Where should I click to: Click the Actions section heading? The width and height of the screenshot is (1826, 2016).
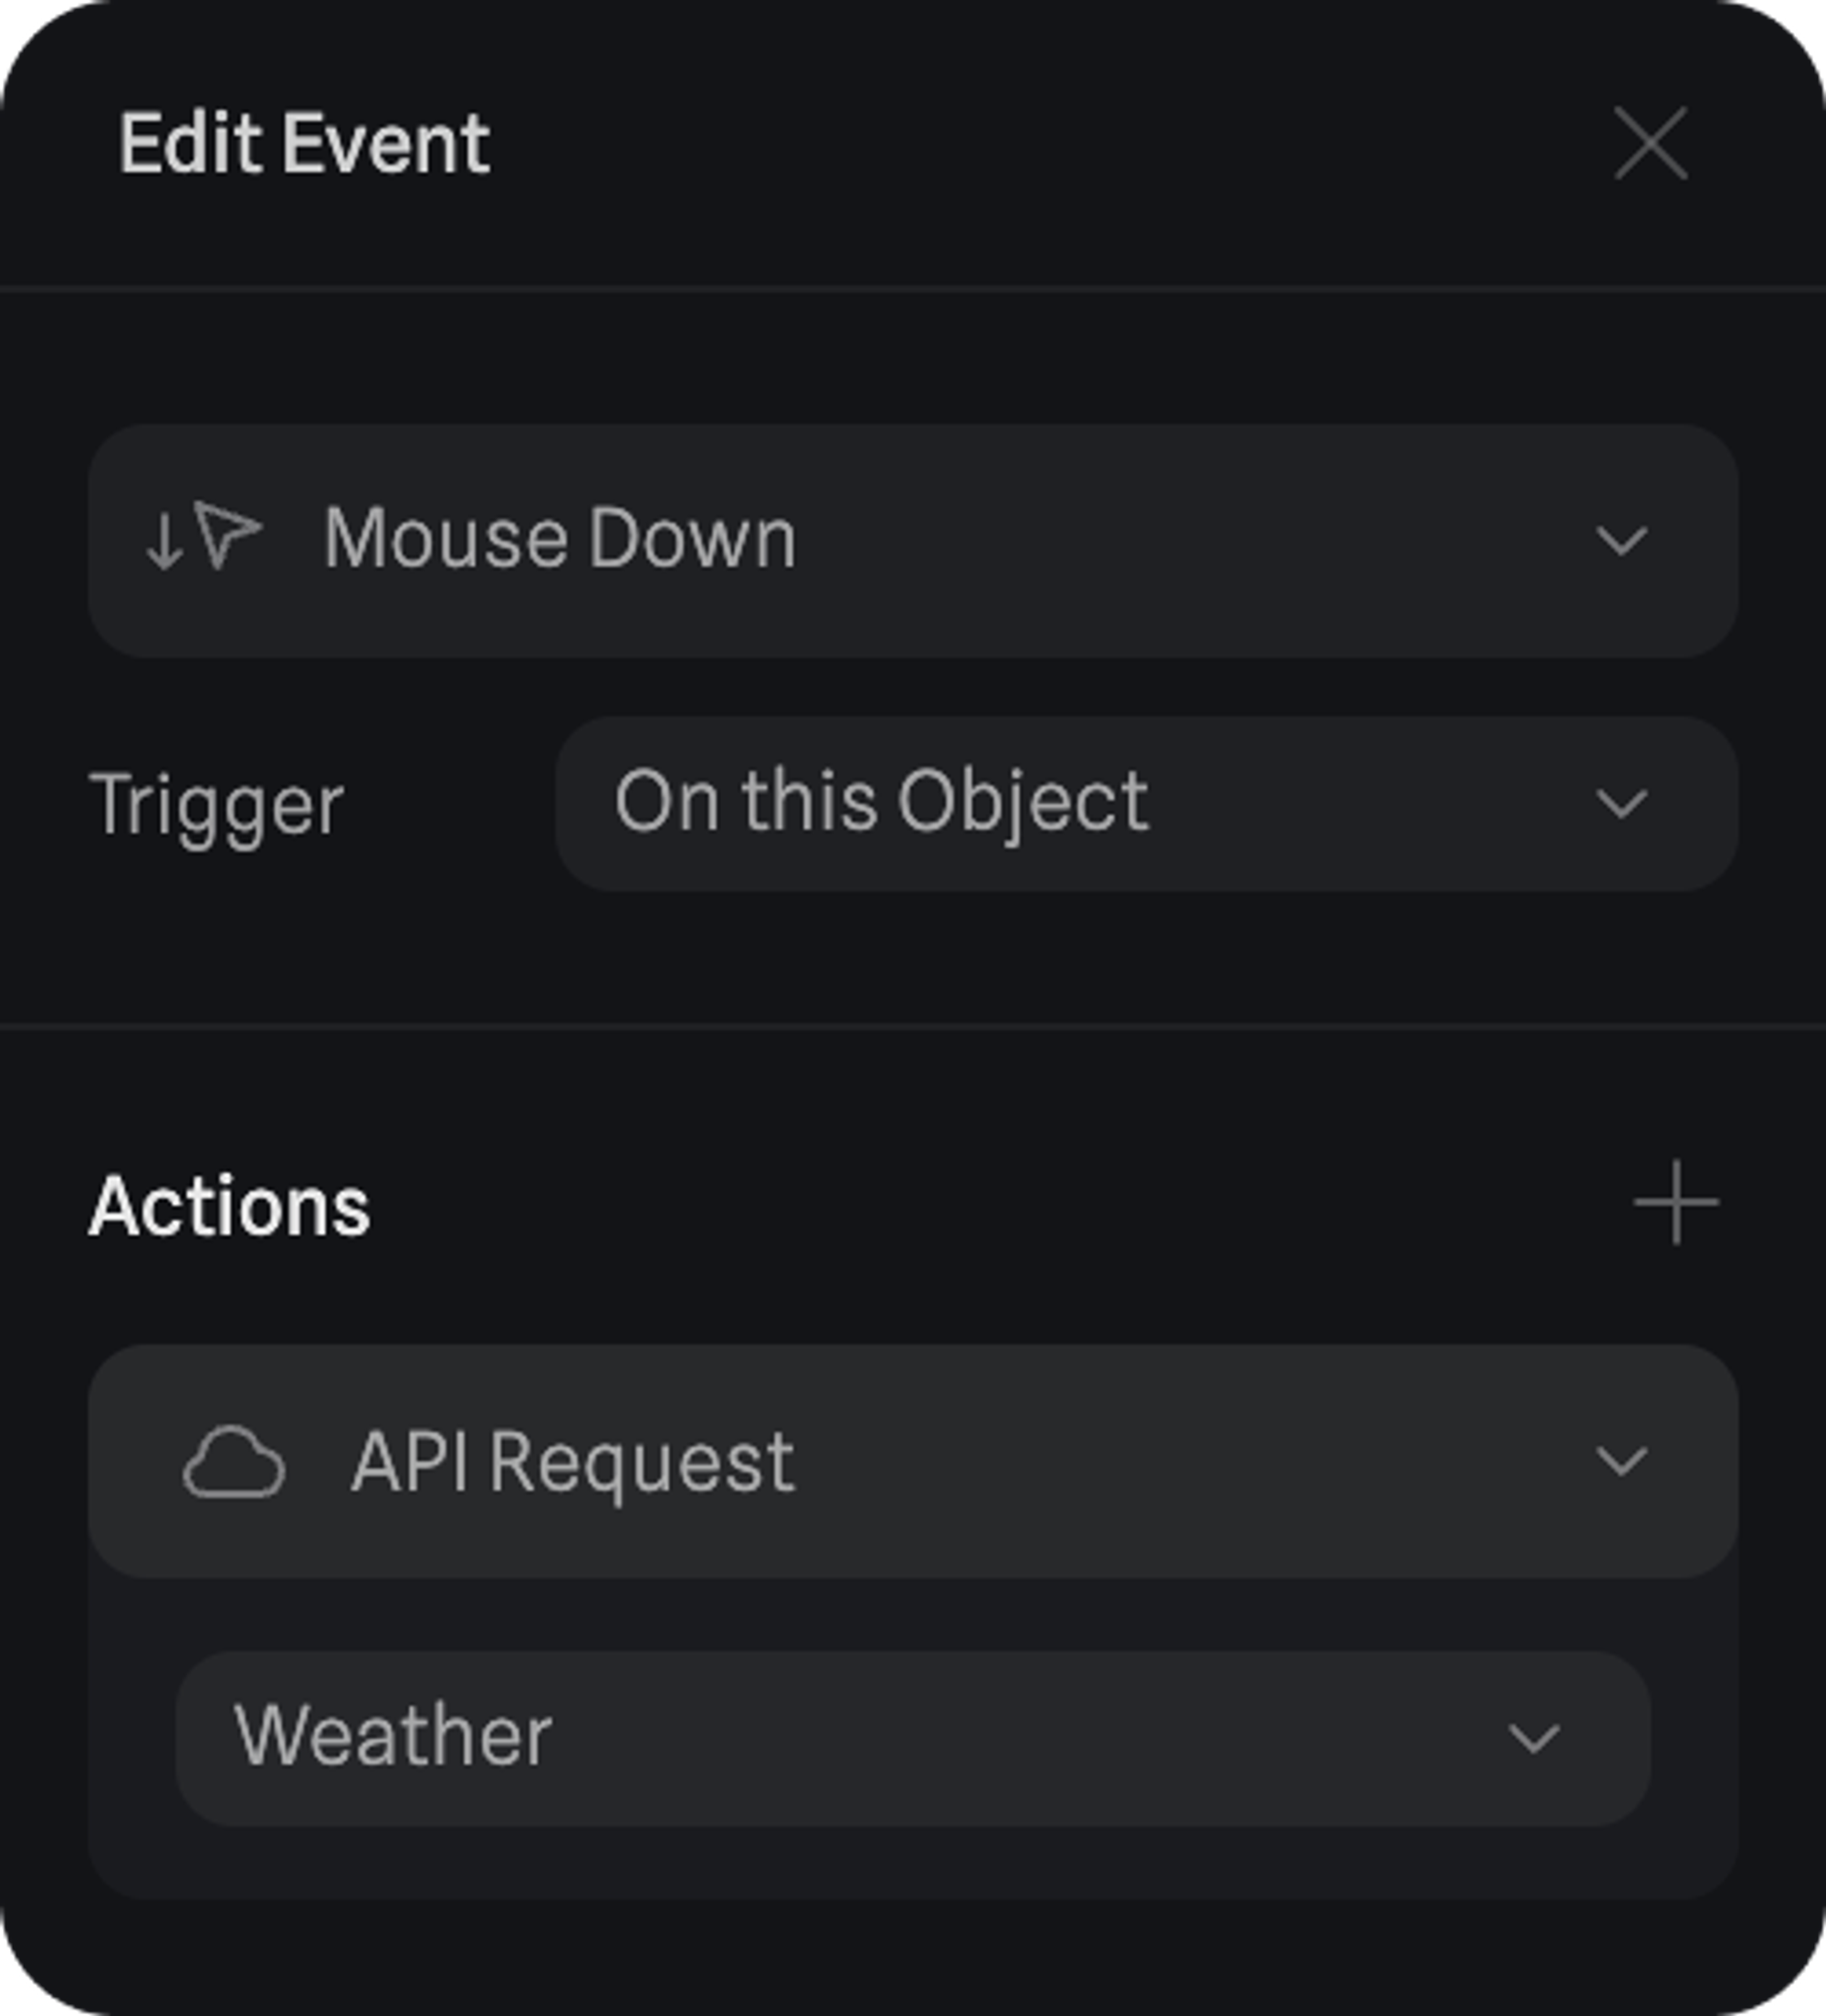click(x=230, y=1206)
